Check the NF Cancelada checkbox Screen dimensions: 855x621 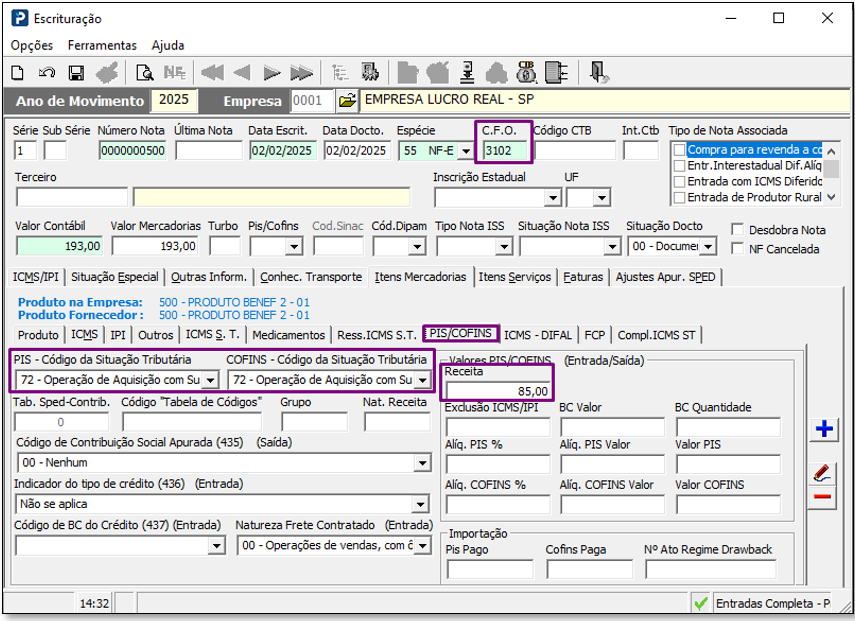[x=739, y=249]
